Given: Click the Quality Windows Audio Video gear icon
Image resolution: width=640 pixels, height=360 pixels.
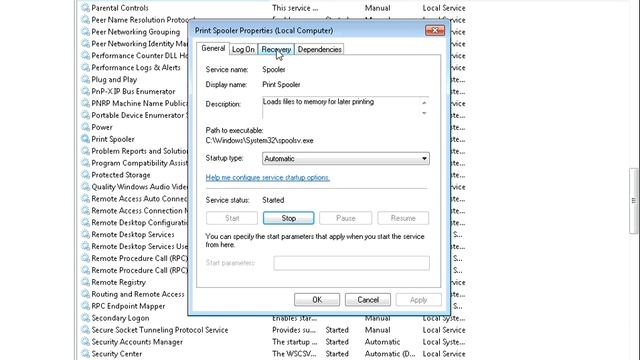Looking at the screenshot, I should point(85,187).
